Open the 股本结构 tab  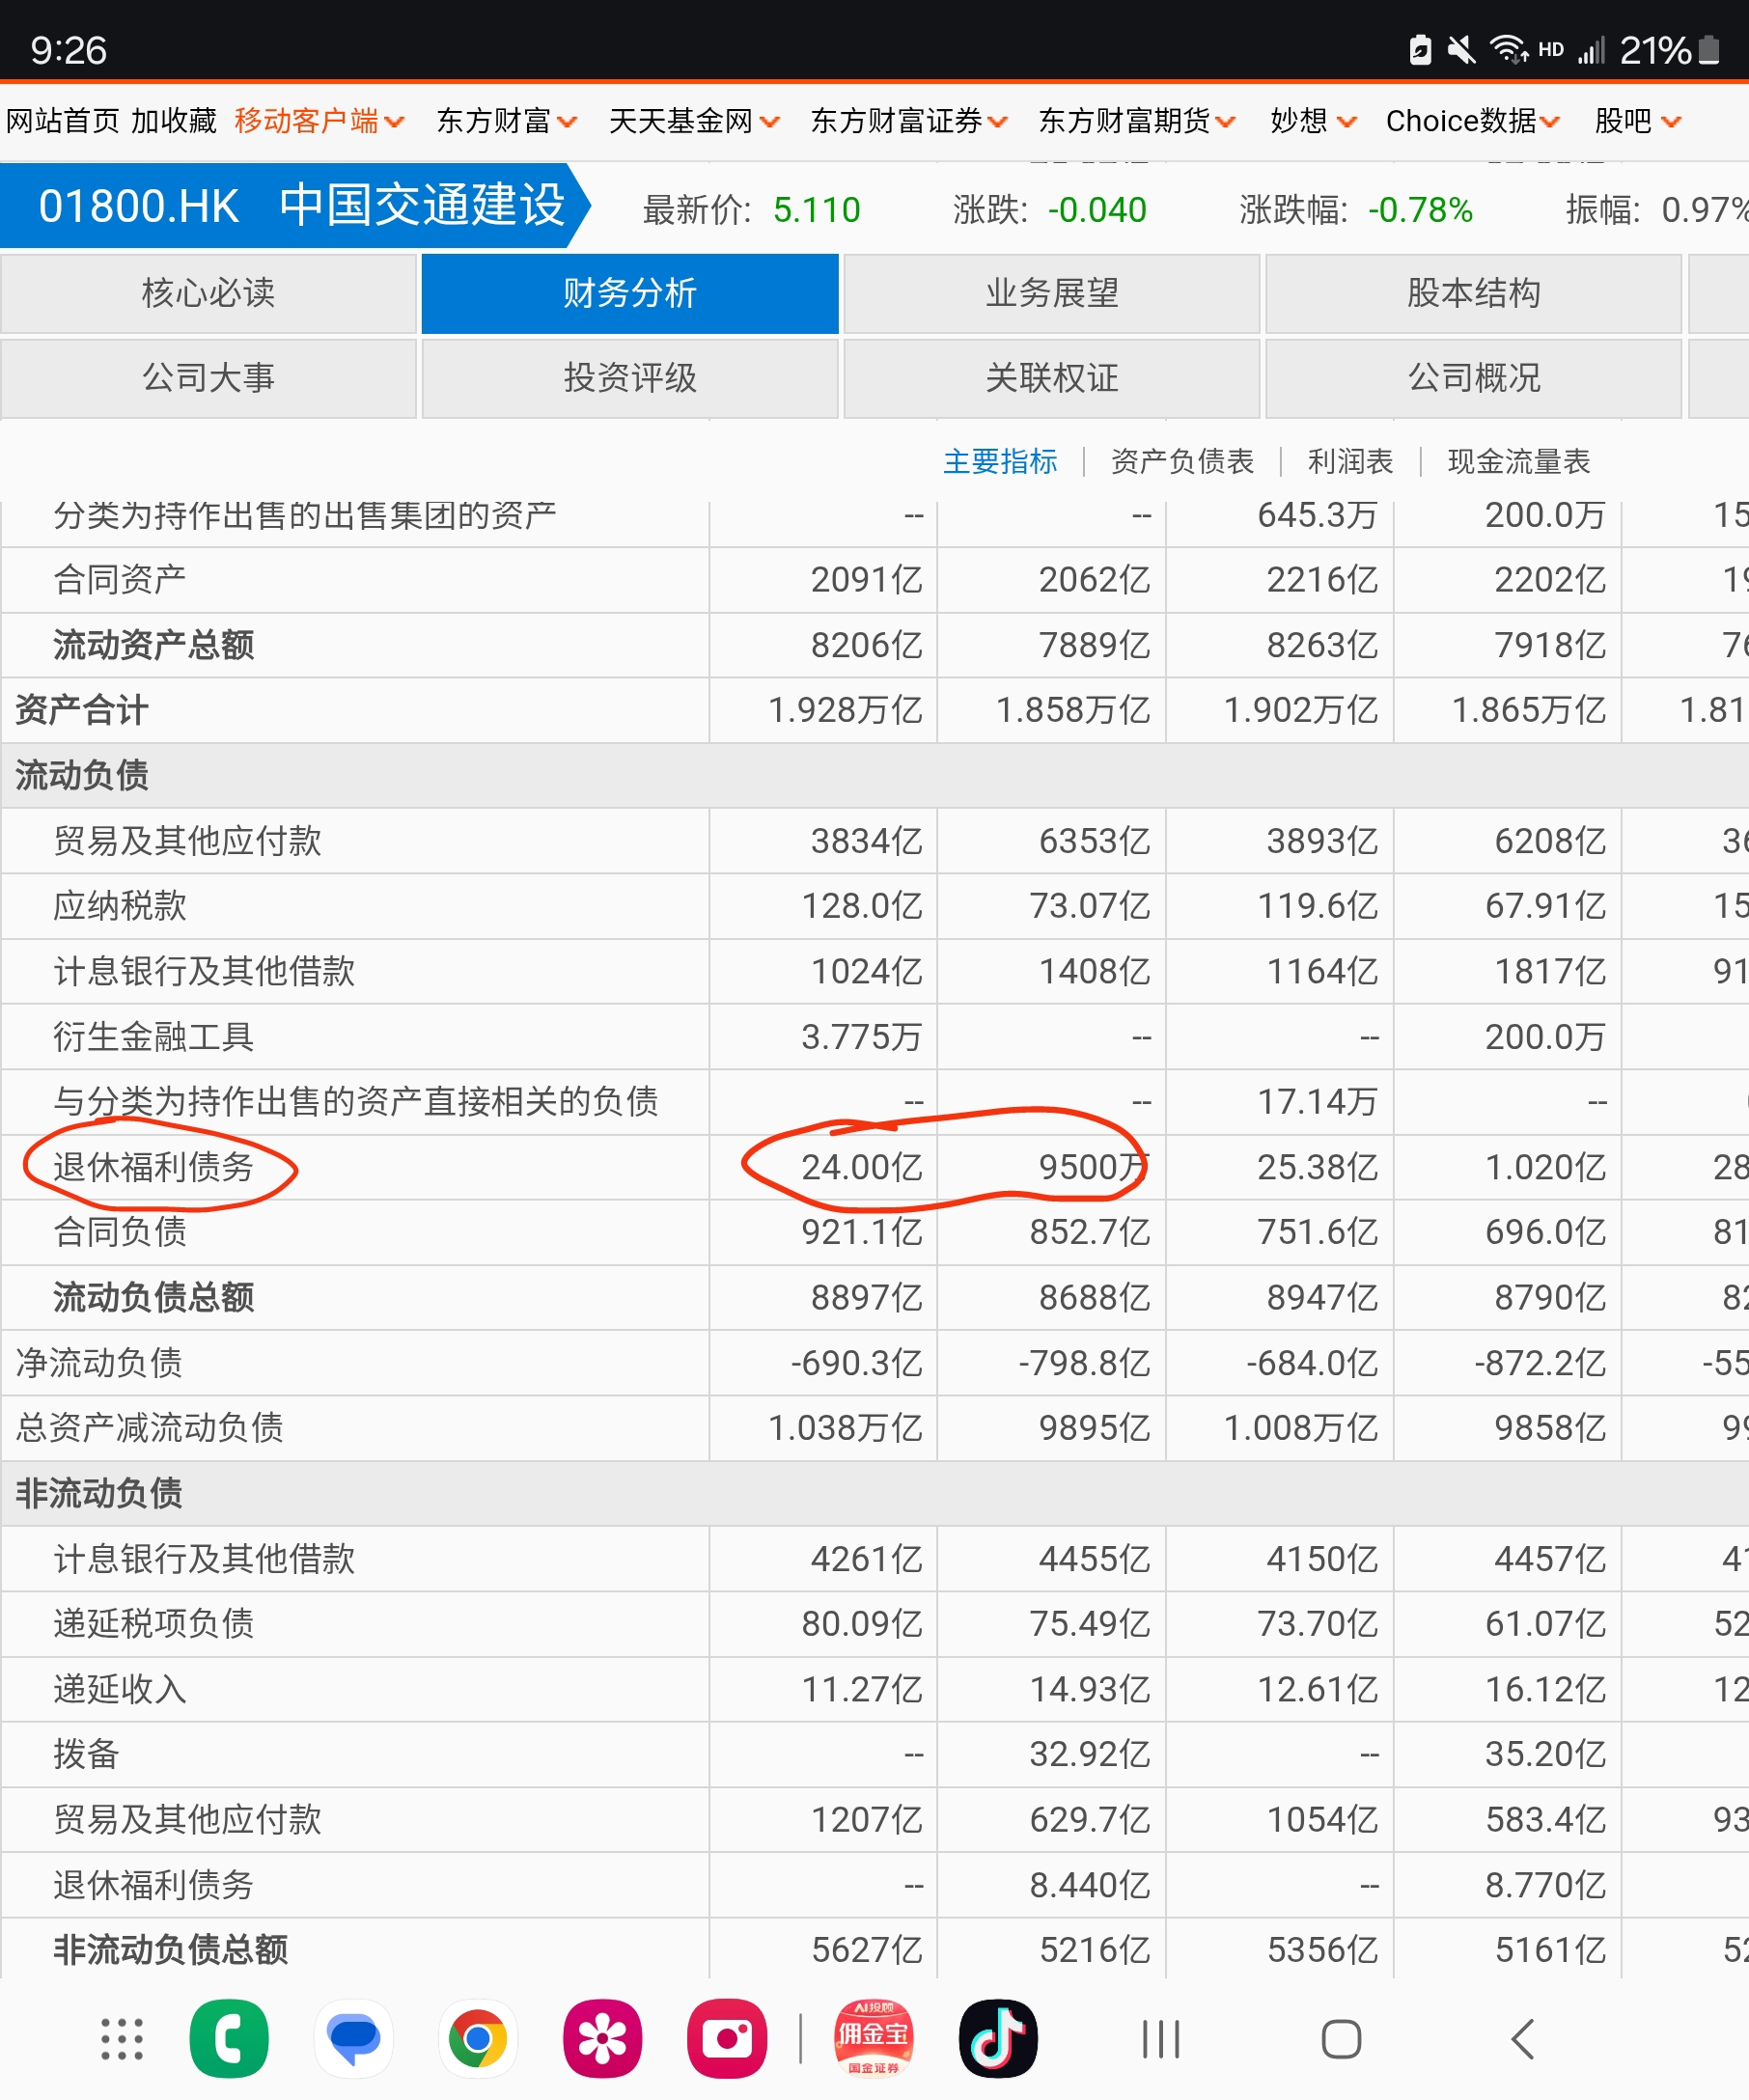click(1474, 293)
